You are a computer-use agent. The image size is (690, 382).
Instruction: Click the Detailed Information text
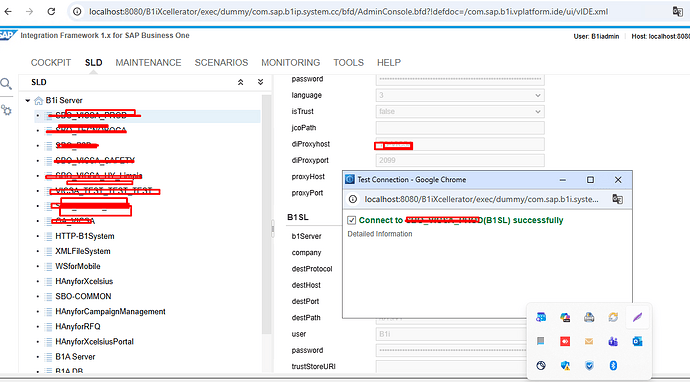coord(380,234)
